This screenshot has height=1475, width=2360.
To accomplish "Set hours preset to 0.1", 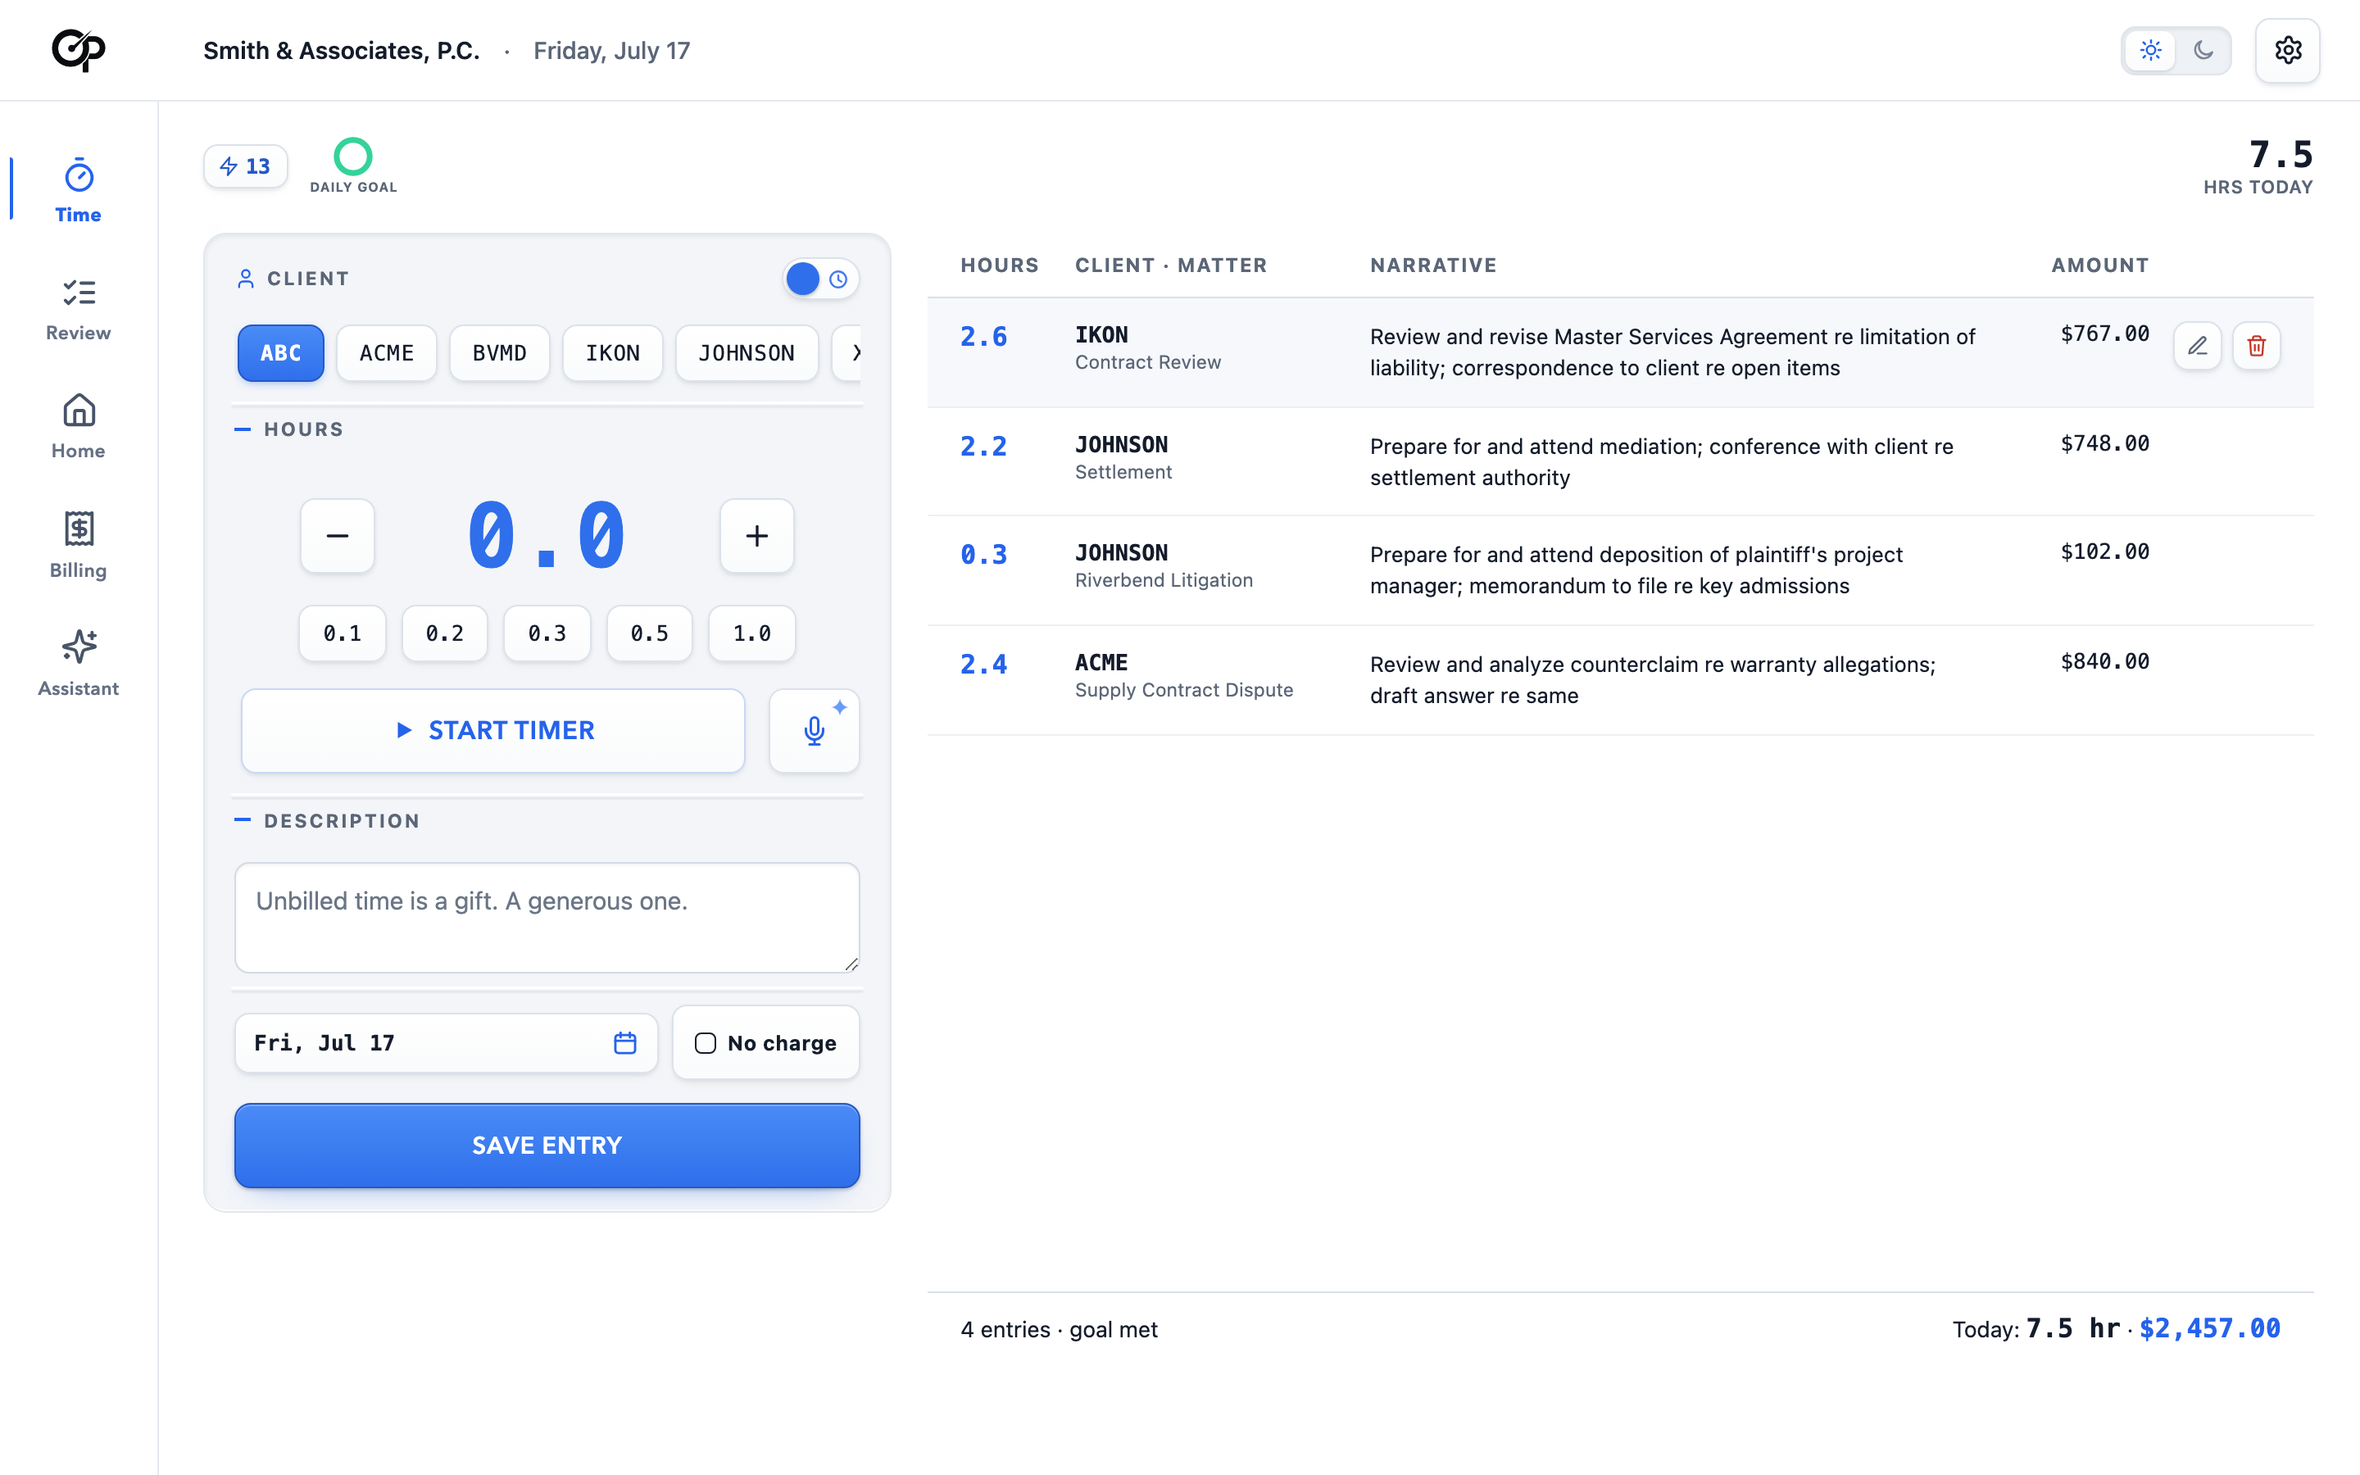I will (342, 634).
